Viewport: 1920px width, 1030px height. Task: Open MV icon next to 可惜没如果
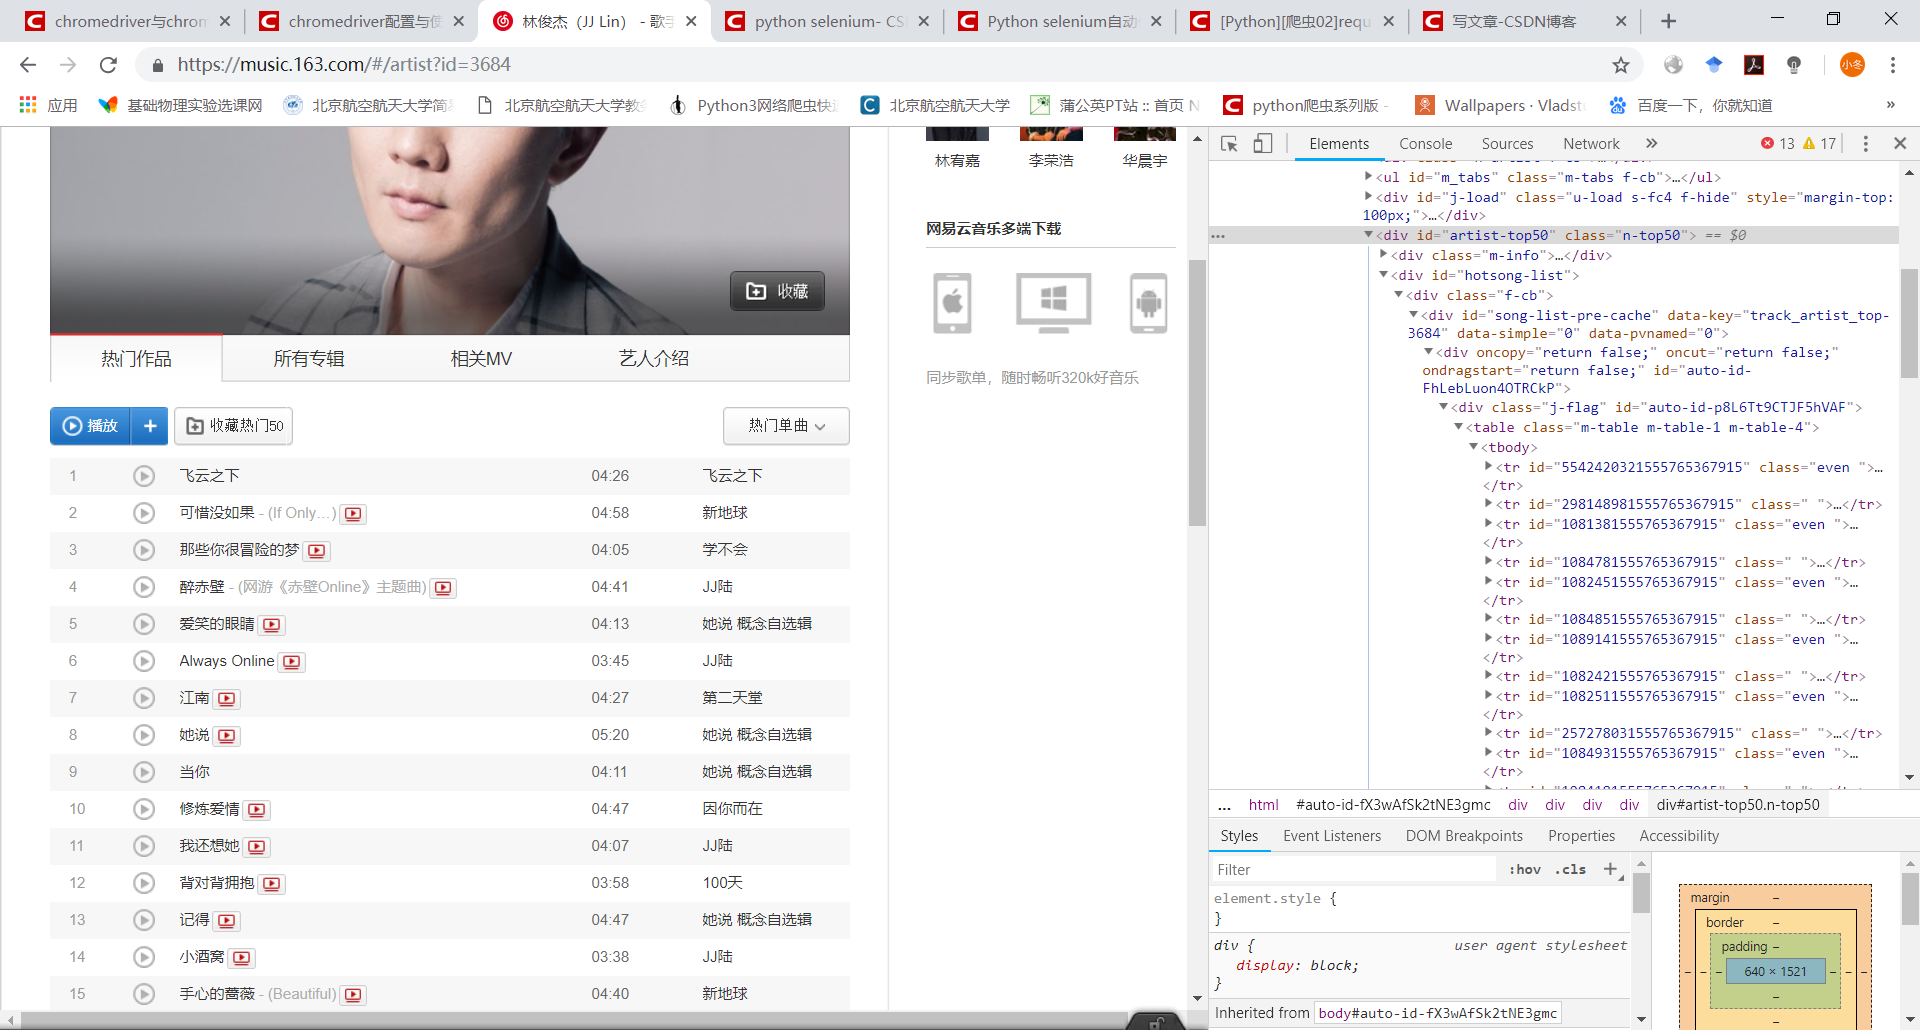[353, 514]
